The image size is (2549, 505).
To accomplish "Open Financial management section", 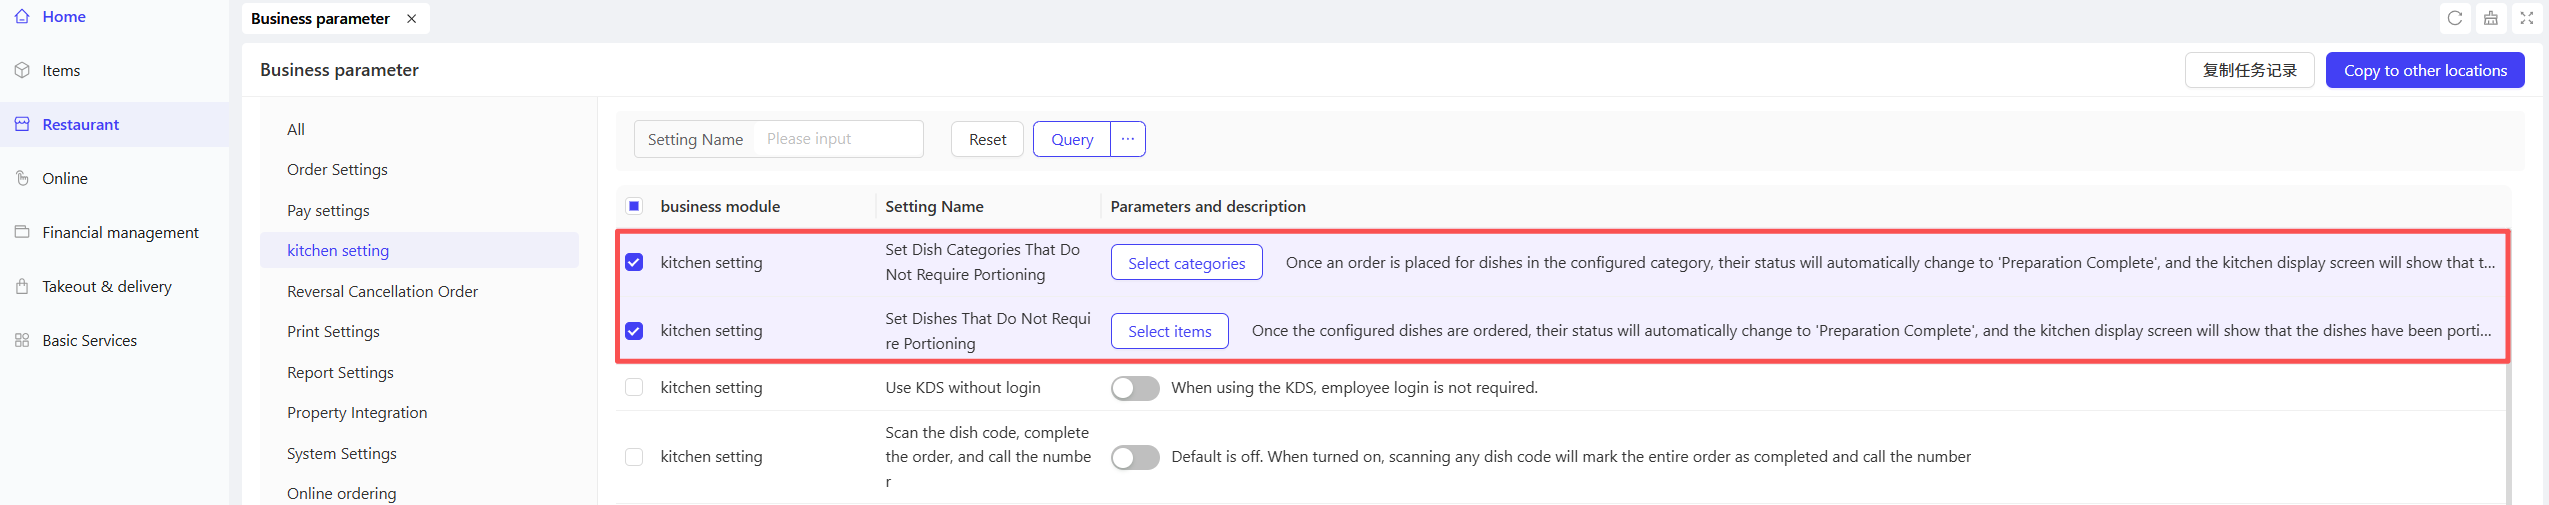I will coord(120,233).
